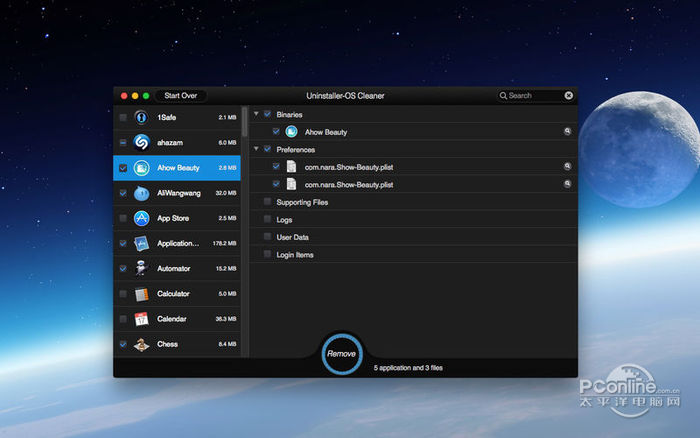The image size is (700, 438).
Task: Uncheck the Chess app checkbox
Action: (123, 344)
